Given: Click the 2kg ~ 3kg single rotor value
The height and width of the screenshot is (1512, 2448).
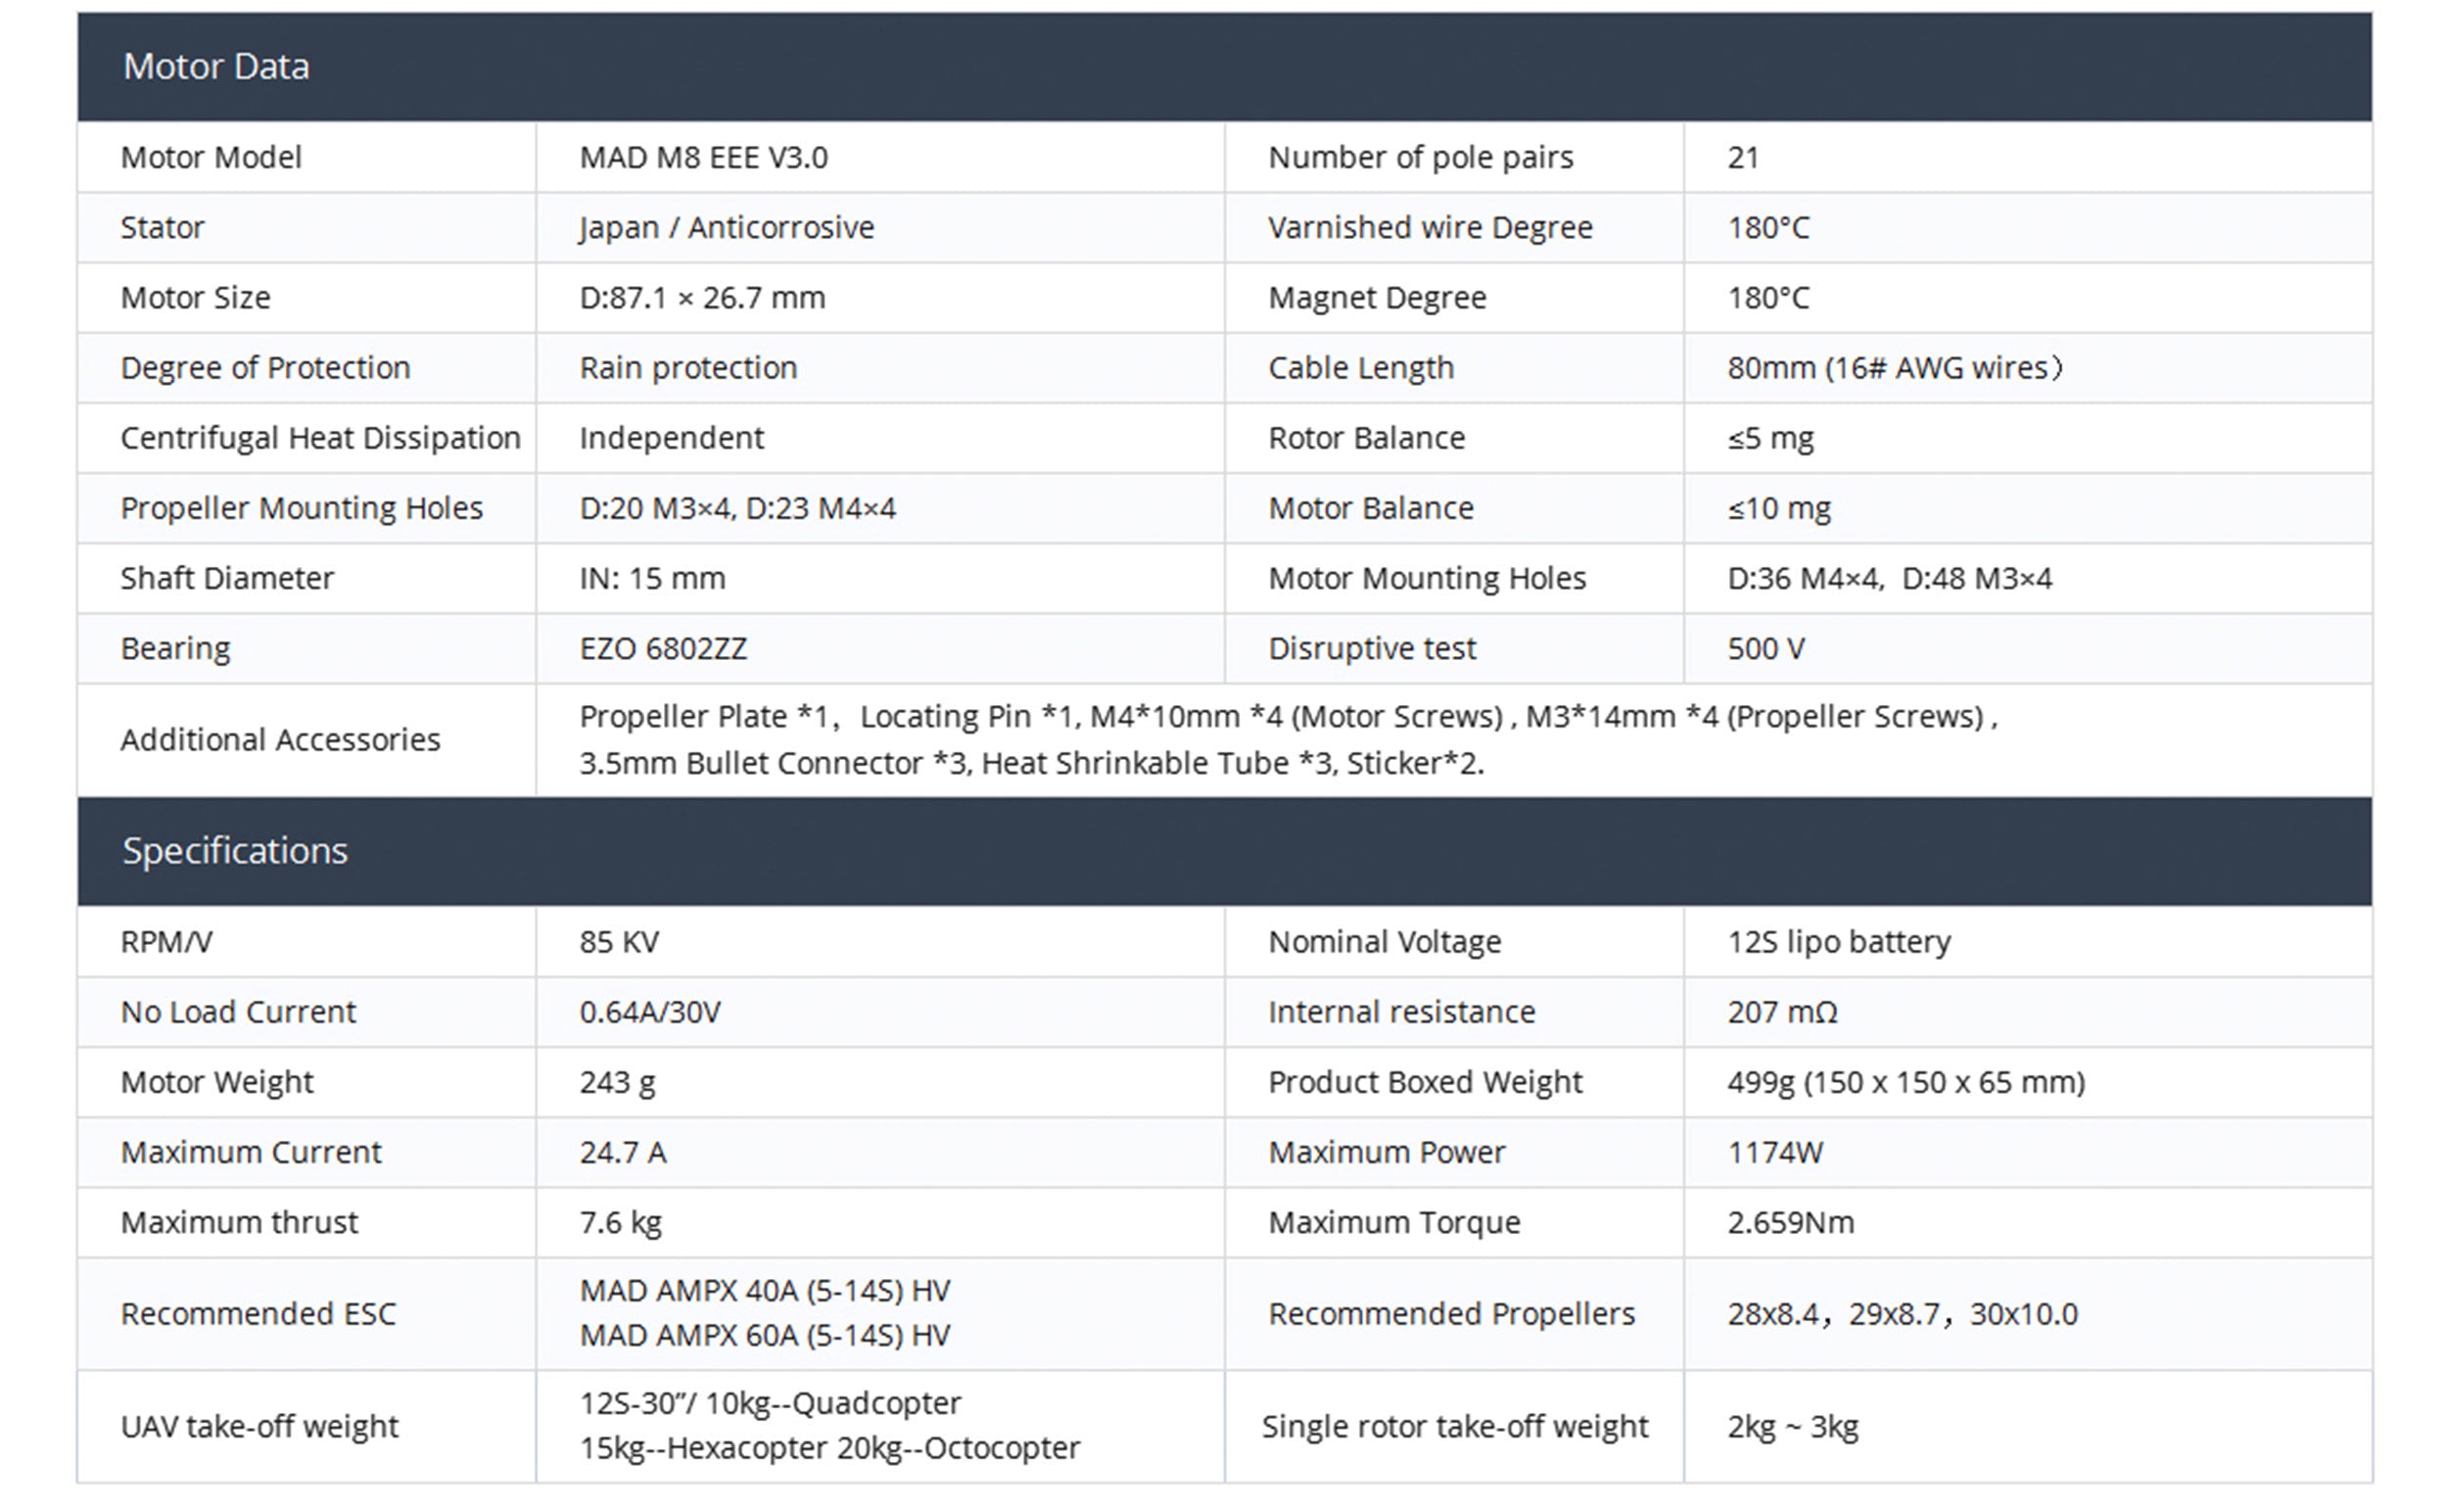Looking at the screenshot, I should (1792, 1427).
